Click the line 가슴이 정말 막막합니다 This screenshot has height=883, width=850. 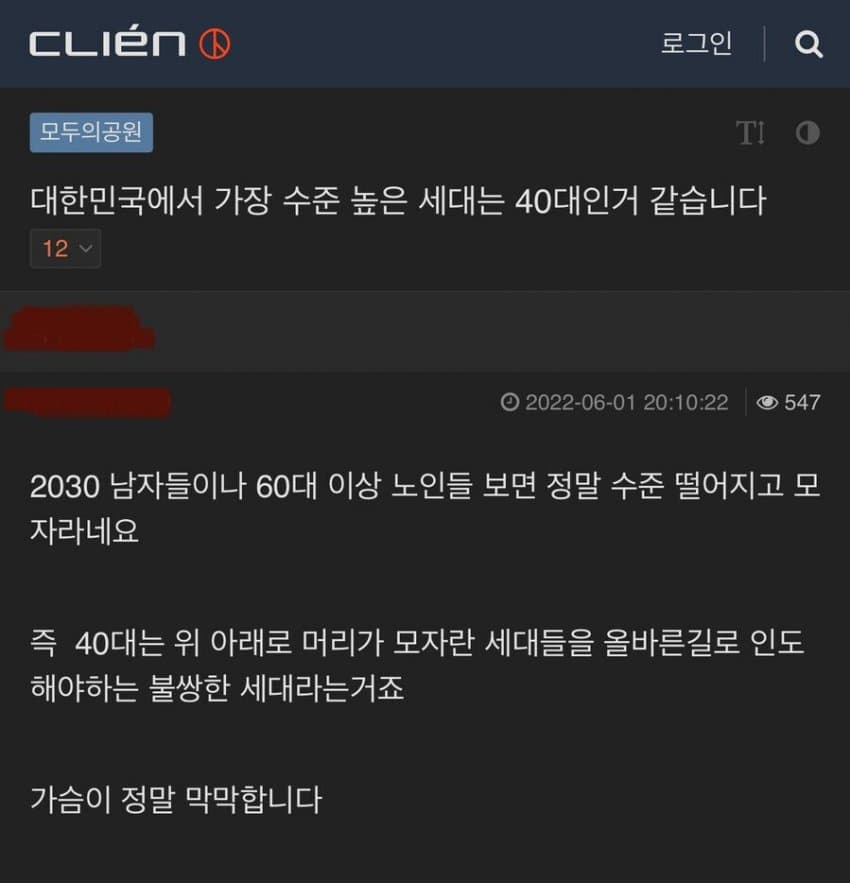click(x=176, y=800)
